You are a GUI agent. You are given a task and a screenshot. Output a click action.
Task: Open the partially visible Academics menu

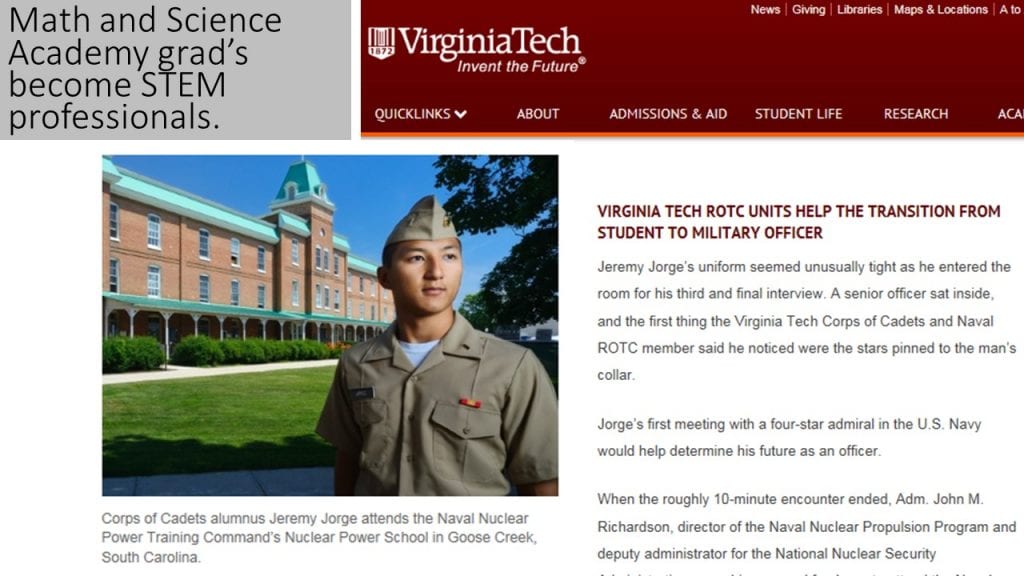[x=1010, y=114]
